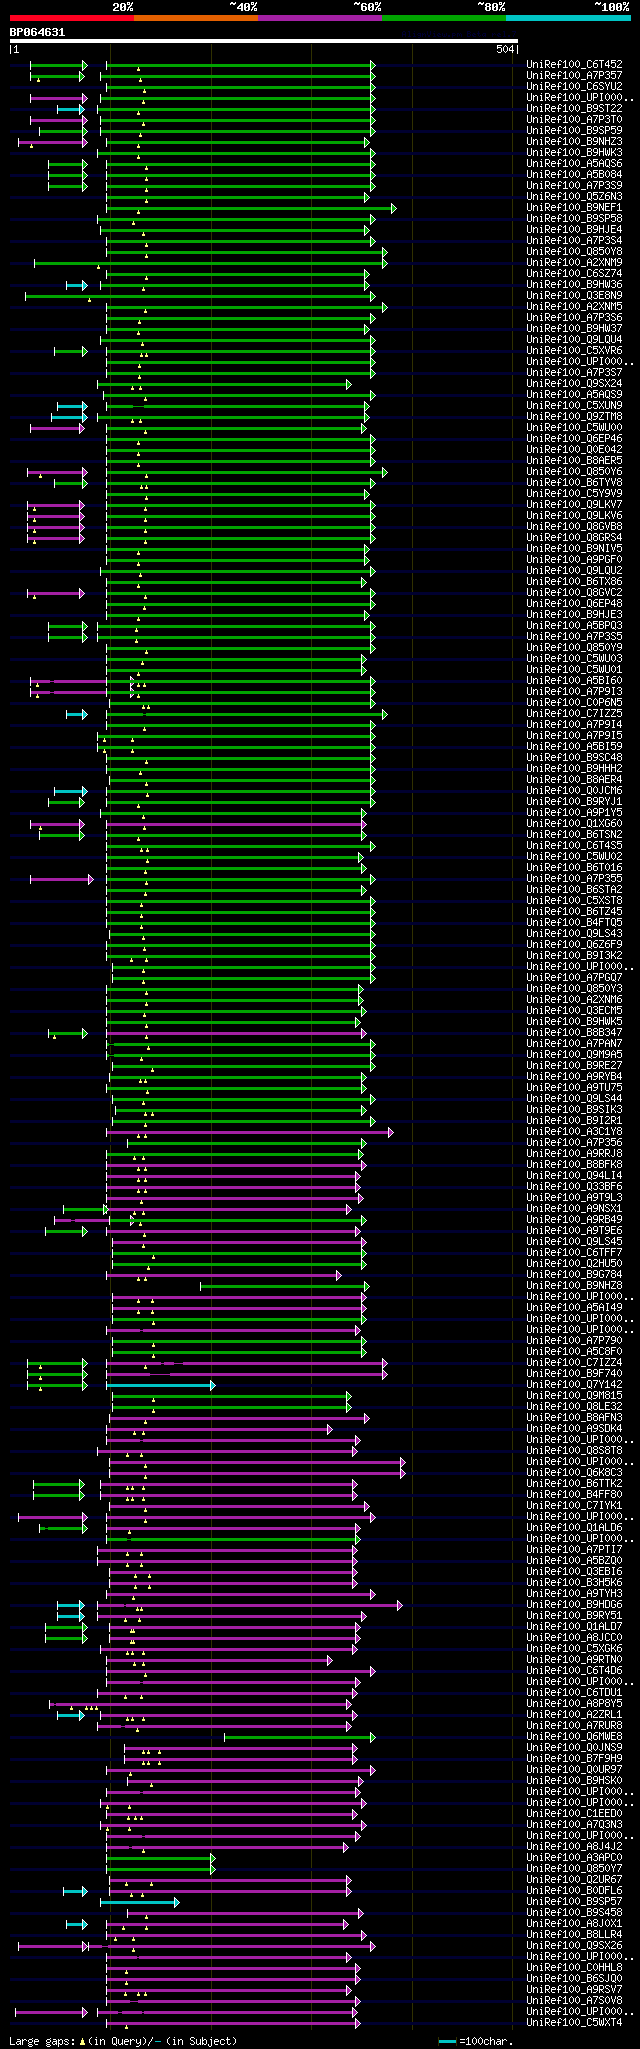
Task: Select the UniRef100_C5XVR6 label
Action: (574, 351)
